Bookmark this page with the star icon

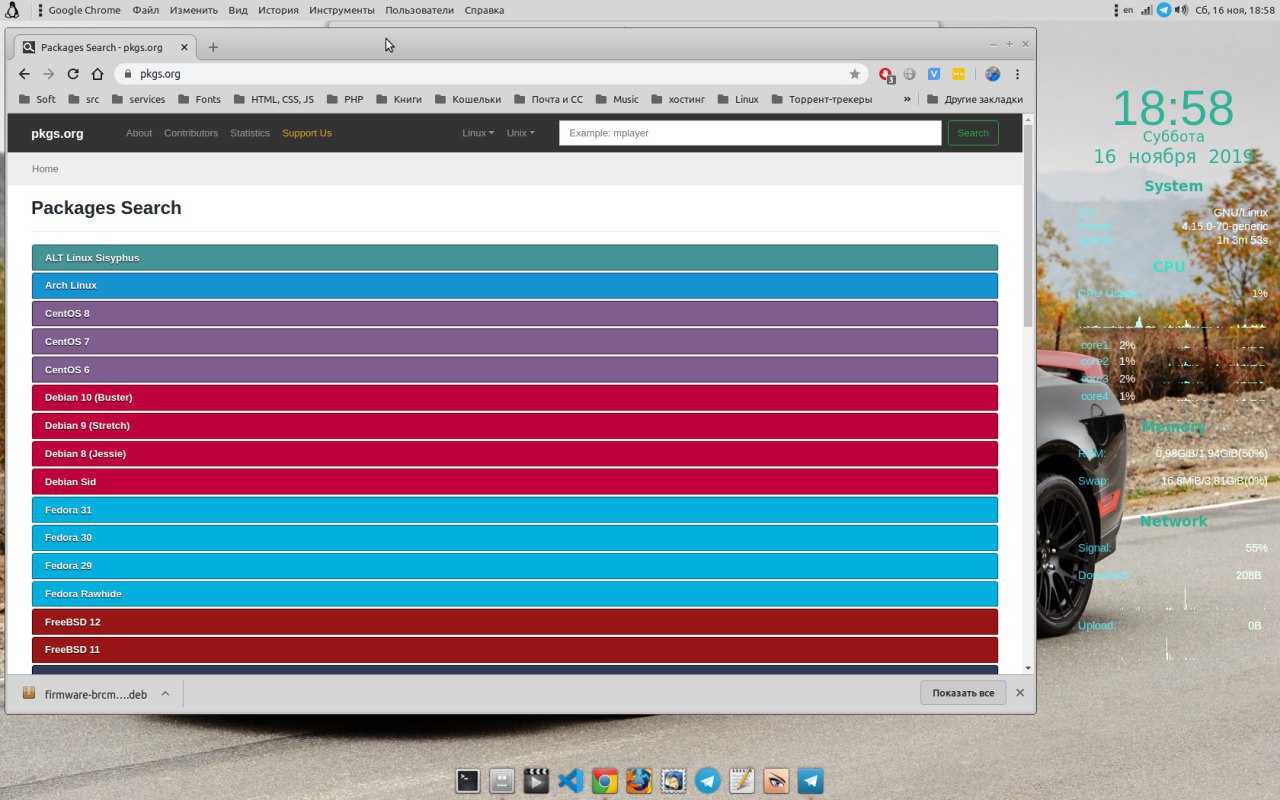[854, 74]
